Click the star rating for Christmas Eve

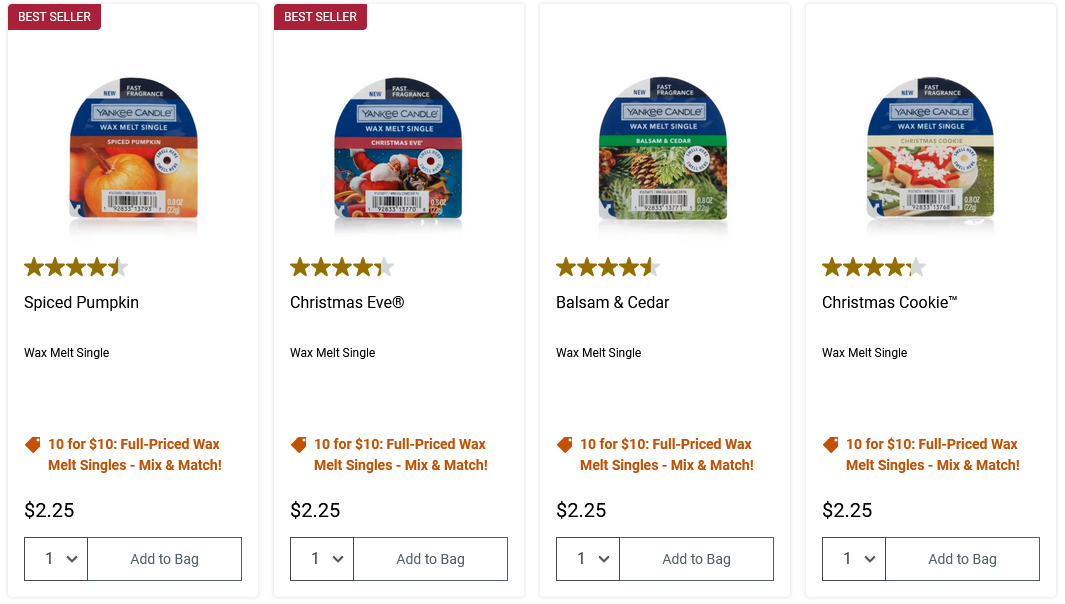click(342, 267)
